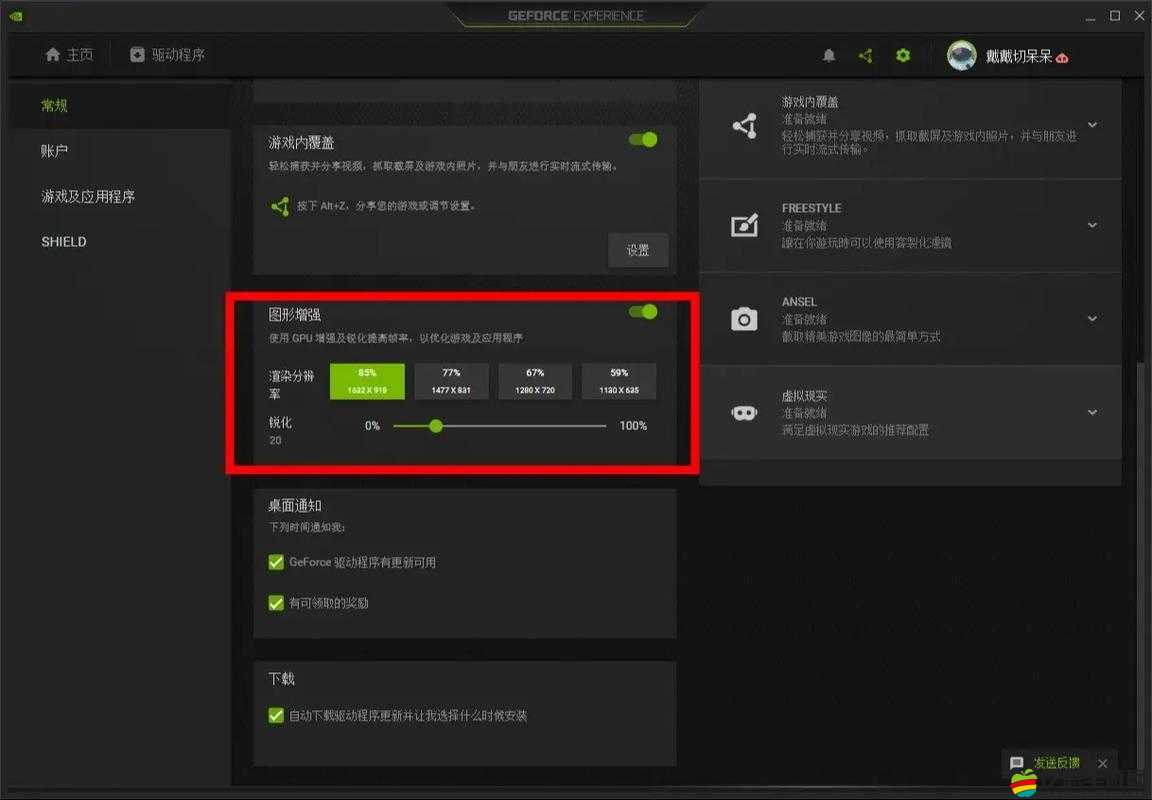Expand the FREESTYLE section chevron
The image size is (1152, 800).
[1092, 224]
